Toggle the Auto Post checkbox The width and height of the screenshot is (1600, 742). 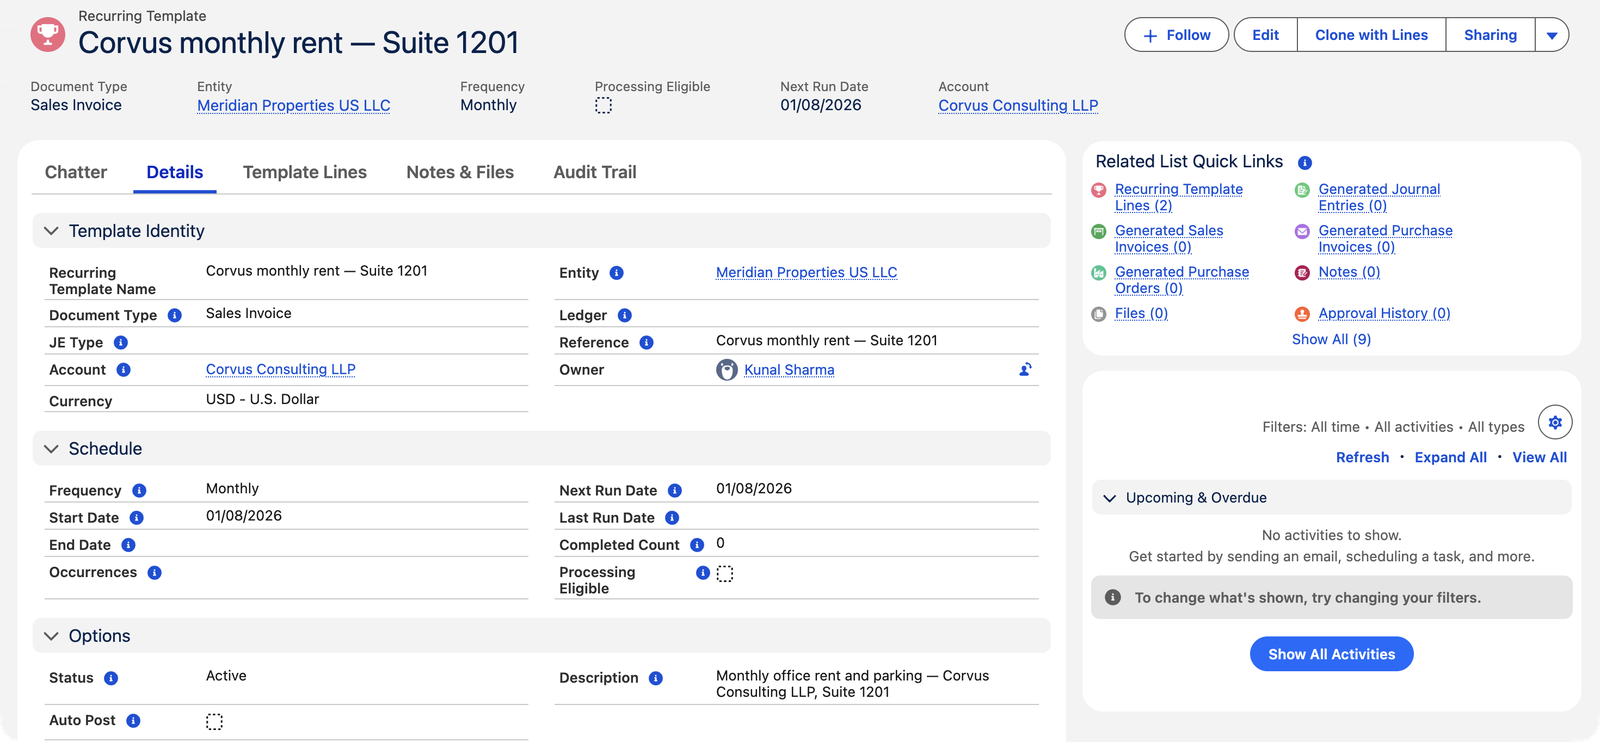[214, 721]
